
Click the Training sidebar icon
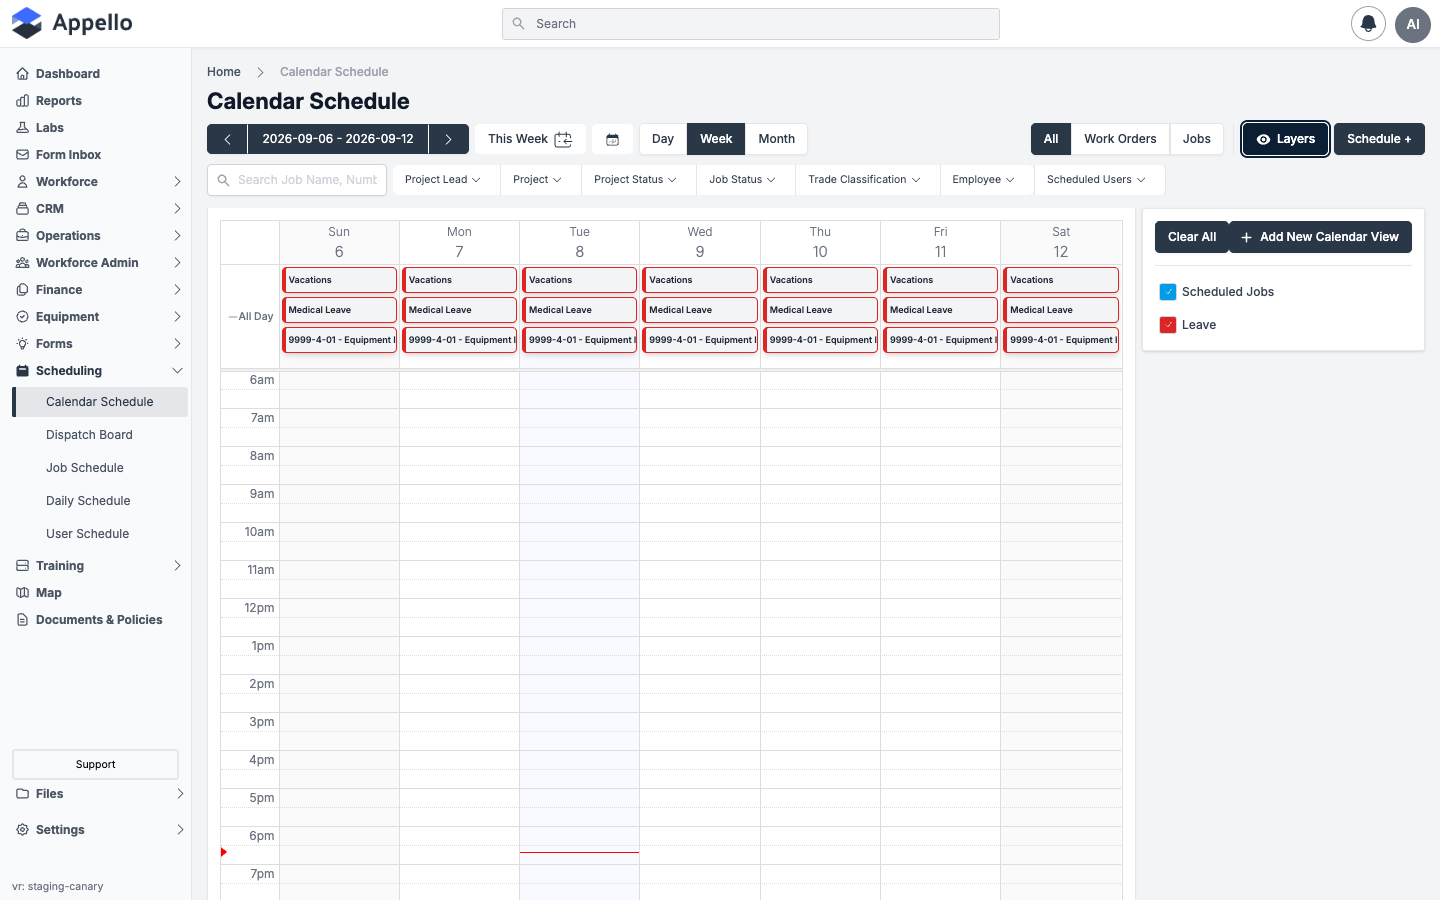(22, 566)
